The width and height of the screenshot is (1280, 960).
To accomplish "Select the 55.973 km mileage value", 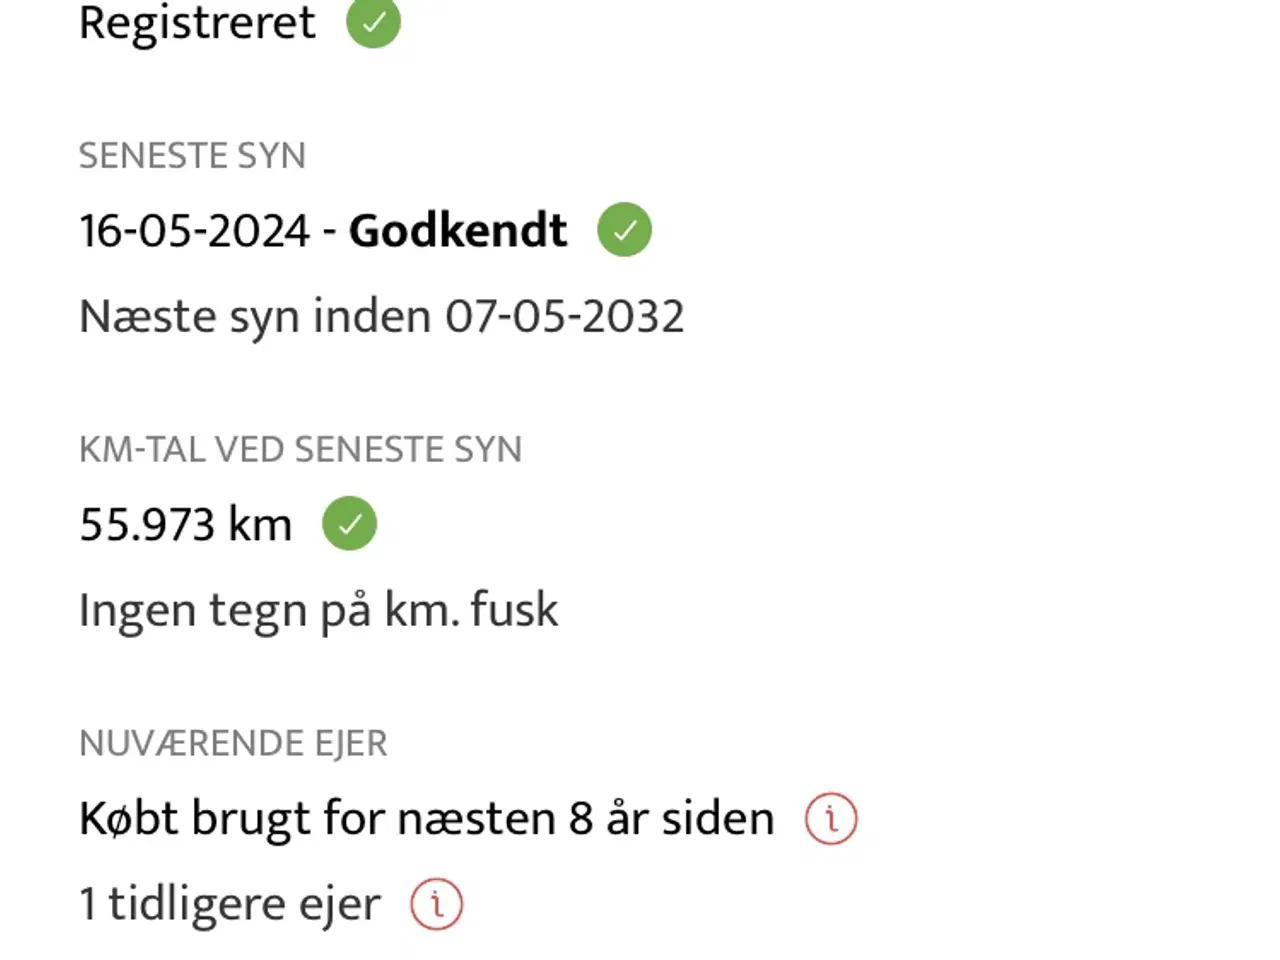I will (186, 525).
